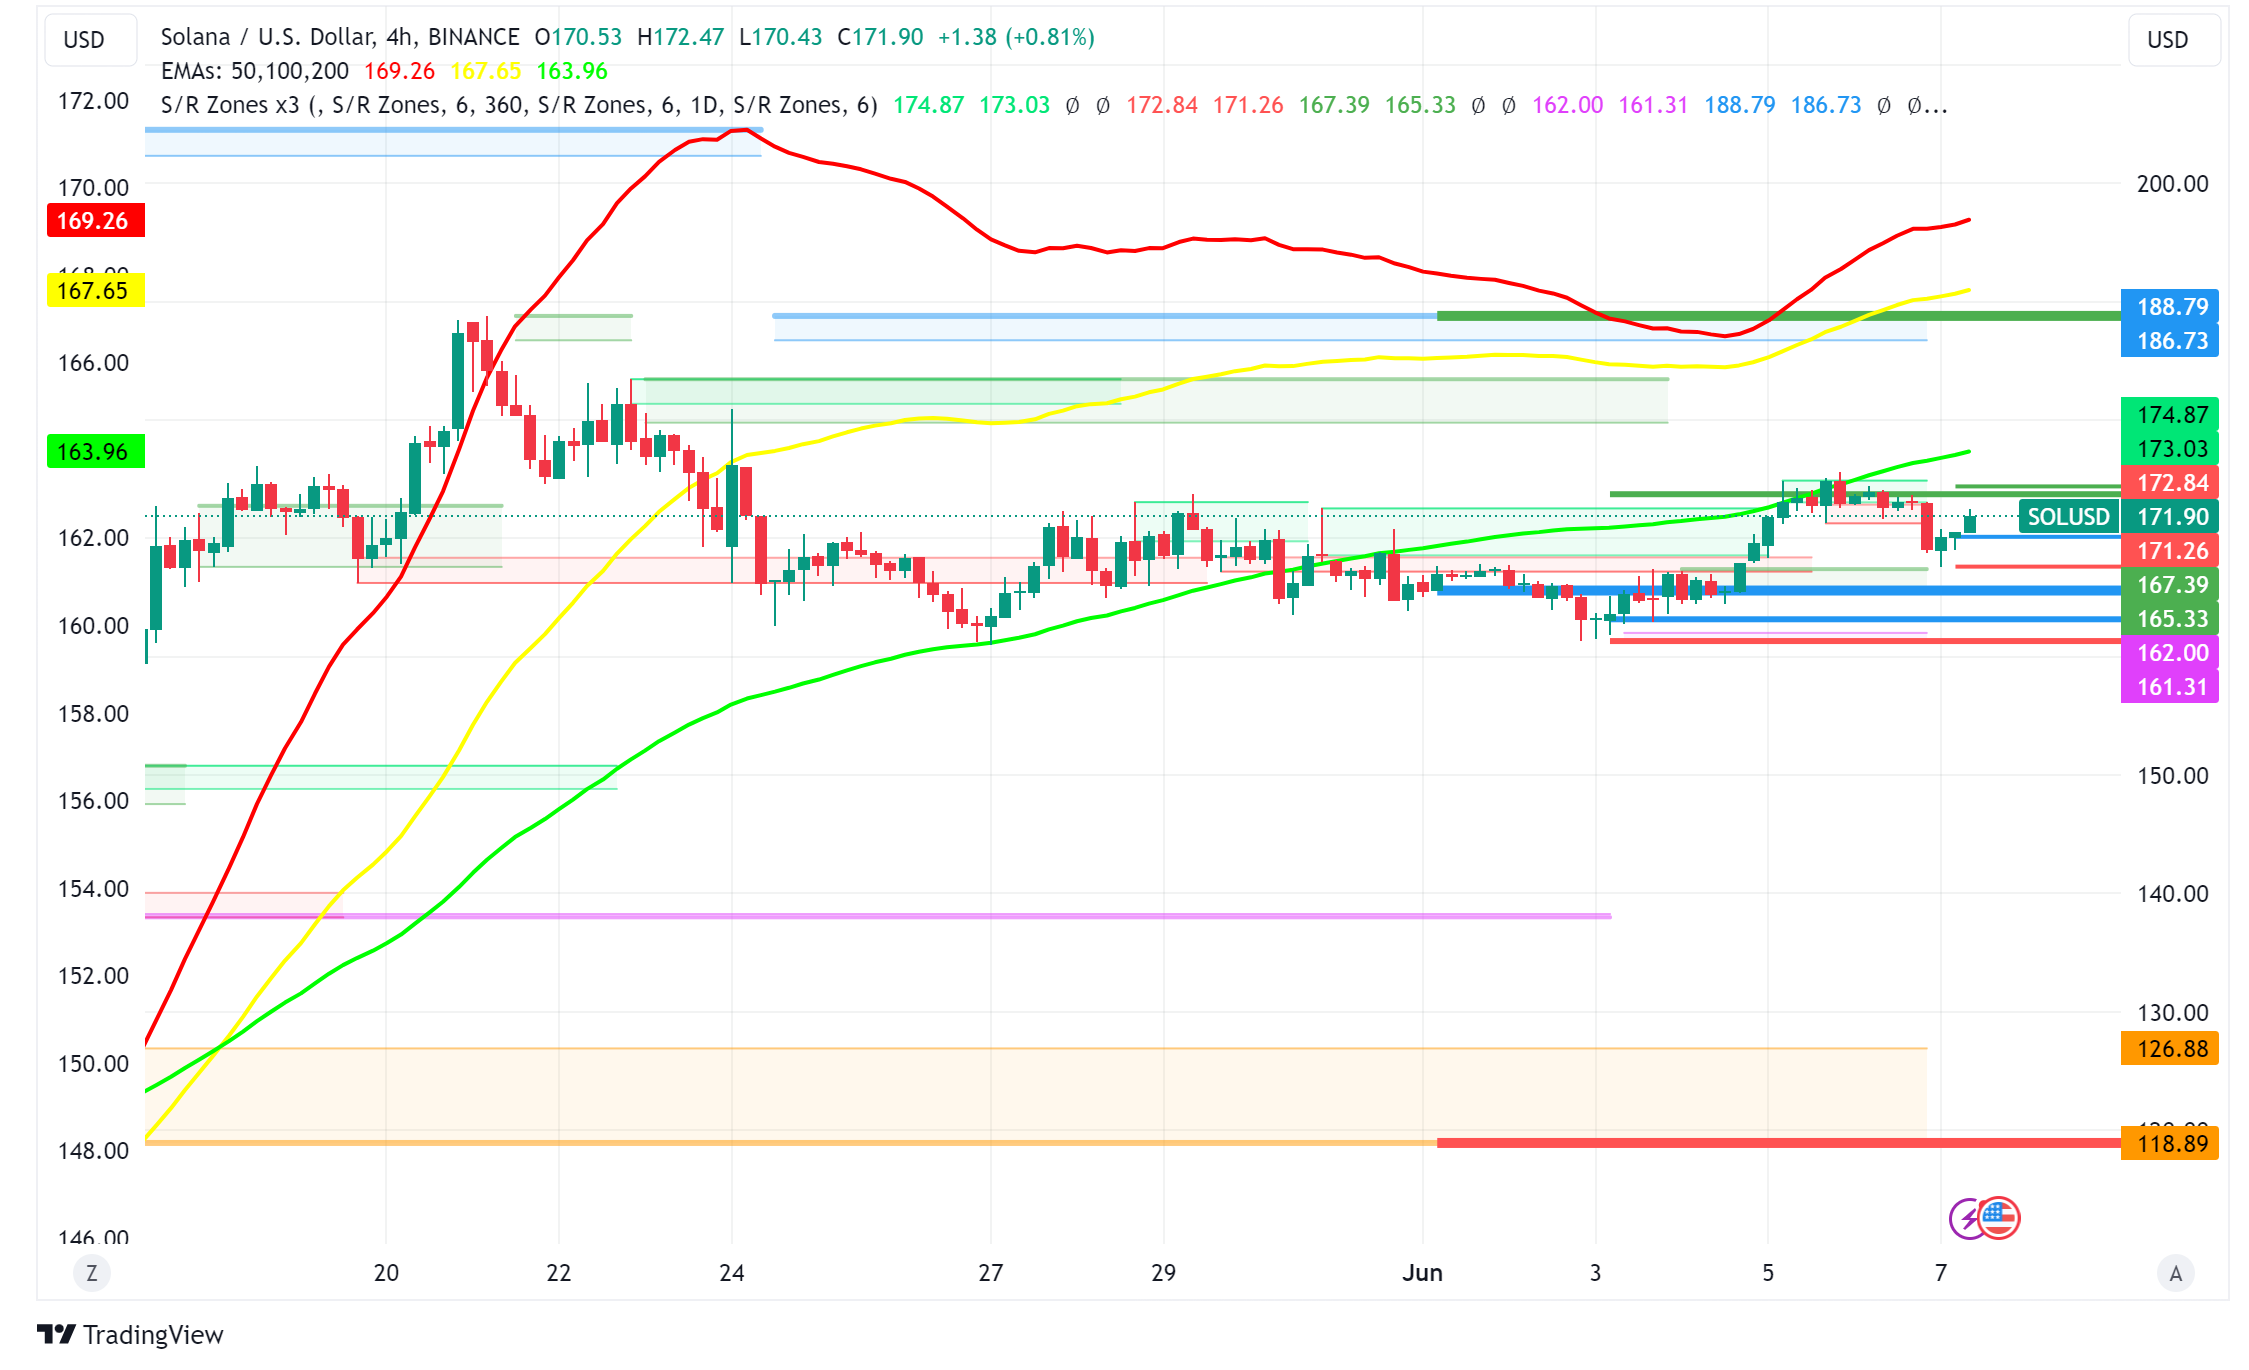Click the blue 188.79 zone label
Screen dimensions: 2249x1370
(2170, 306)
